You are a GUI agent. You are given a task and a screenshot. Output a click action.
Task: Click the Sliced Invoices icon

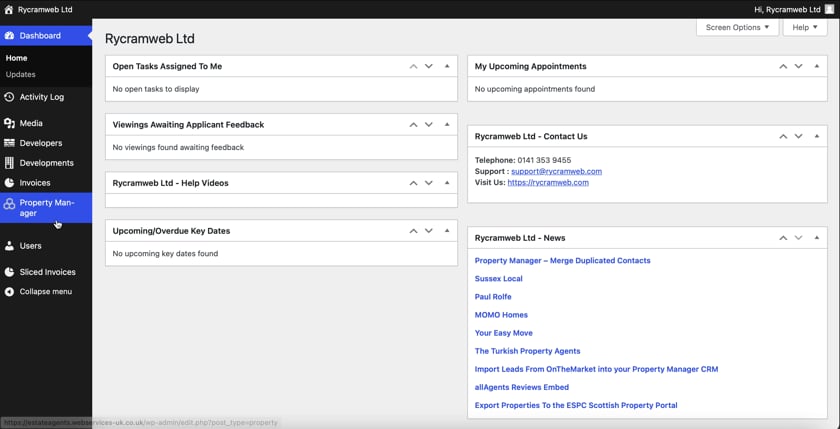point(9,272)
